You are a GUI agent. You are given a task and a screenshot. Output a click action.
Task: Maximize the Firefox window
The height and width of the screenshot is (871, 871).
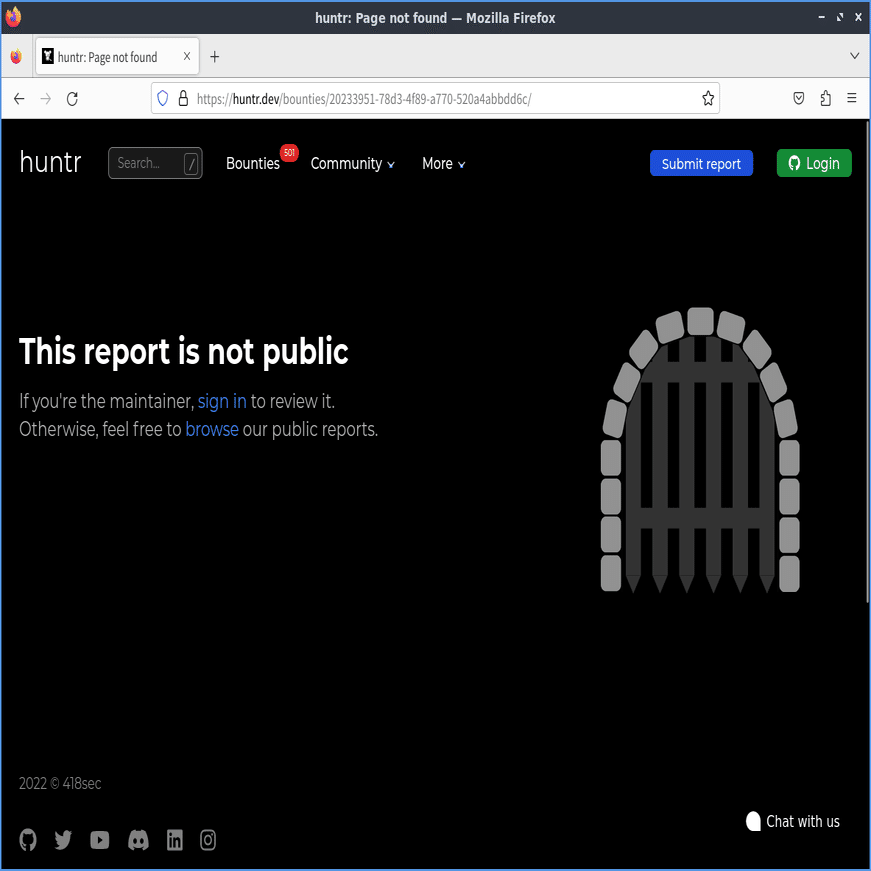click(840, 17)
